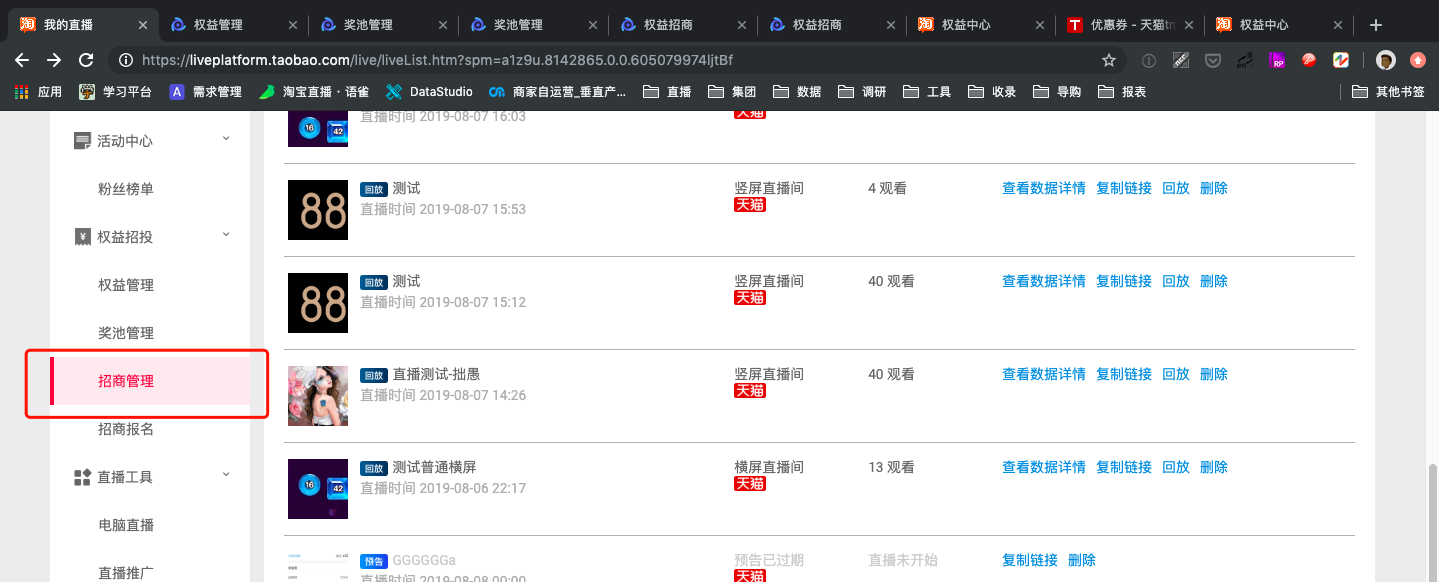Open the purple RP extension icon
This screenshot has height=582, width=1439.
coord(1278,60)
